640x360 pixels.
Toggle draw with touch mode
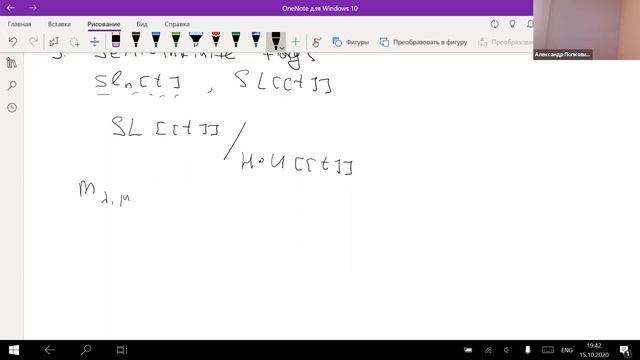[x=317, y=42]
